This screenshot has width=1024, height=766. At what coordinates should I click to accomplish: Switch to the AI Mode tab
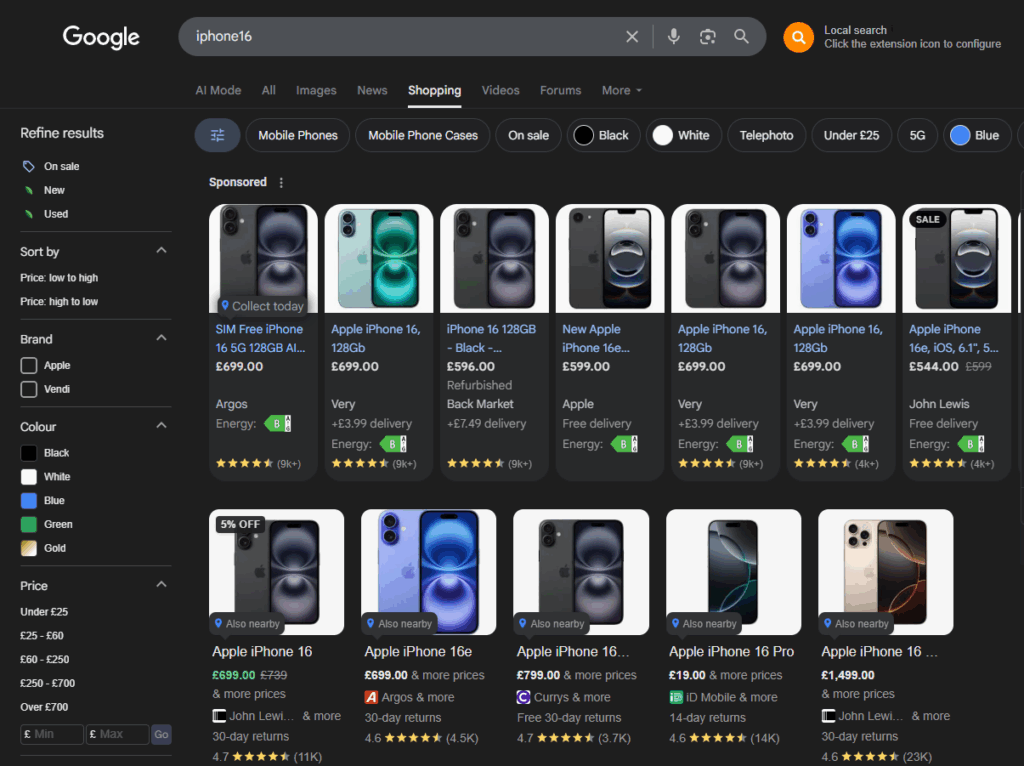[218, 91]
